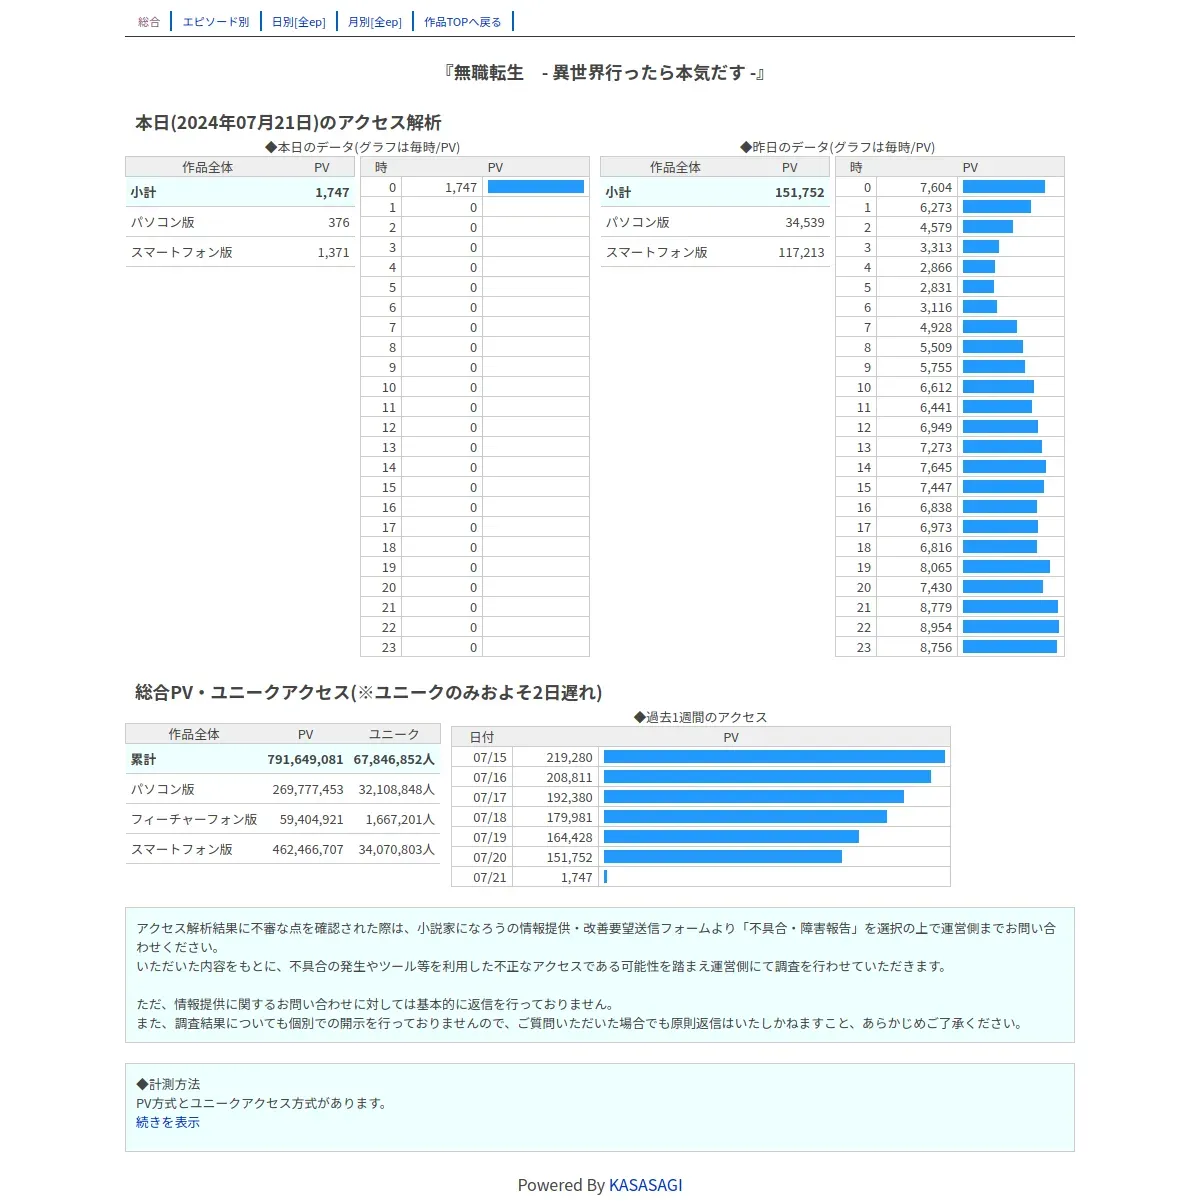Select yesterday's hour 21 value 8,779
Image resolution: width=1200 pixels, height=1201 pixels.
[936, 607]
